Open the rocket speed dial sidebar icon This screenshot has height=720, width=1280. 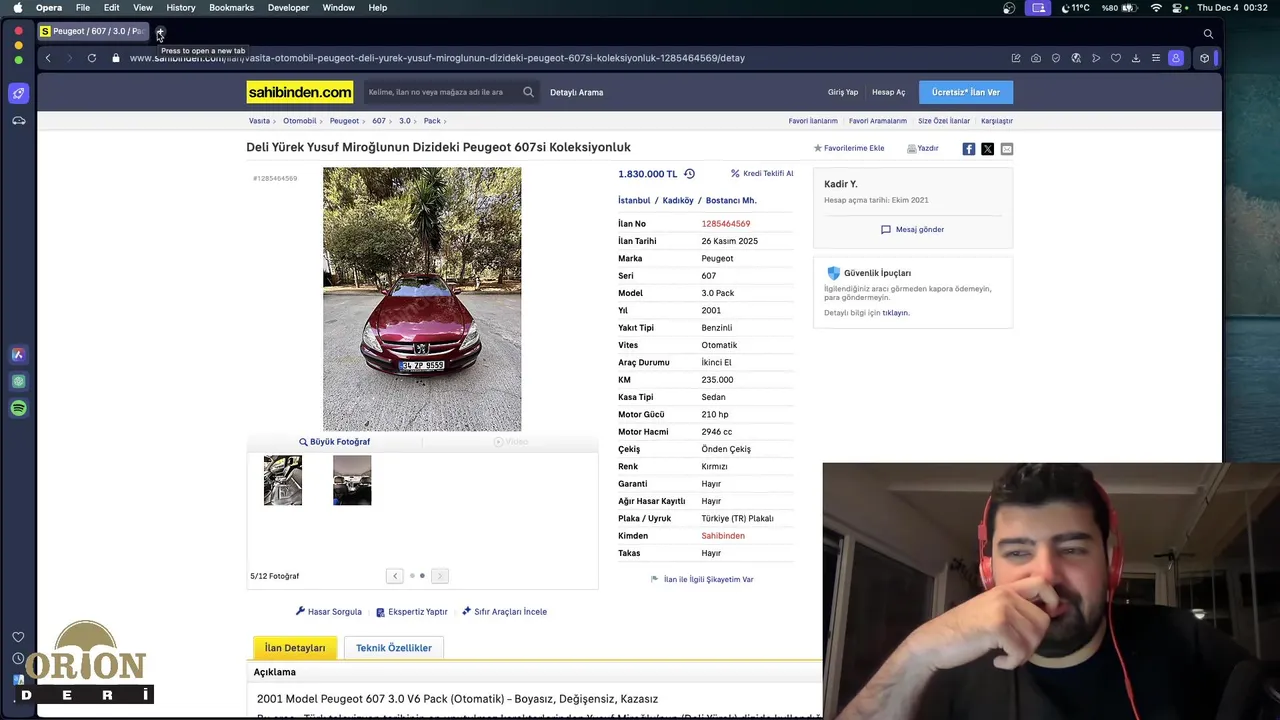(18, 93)
